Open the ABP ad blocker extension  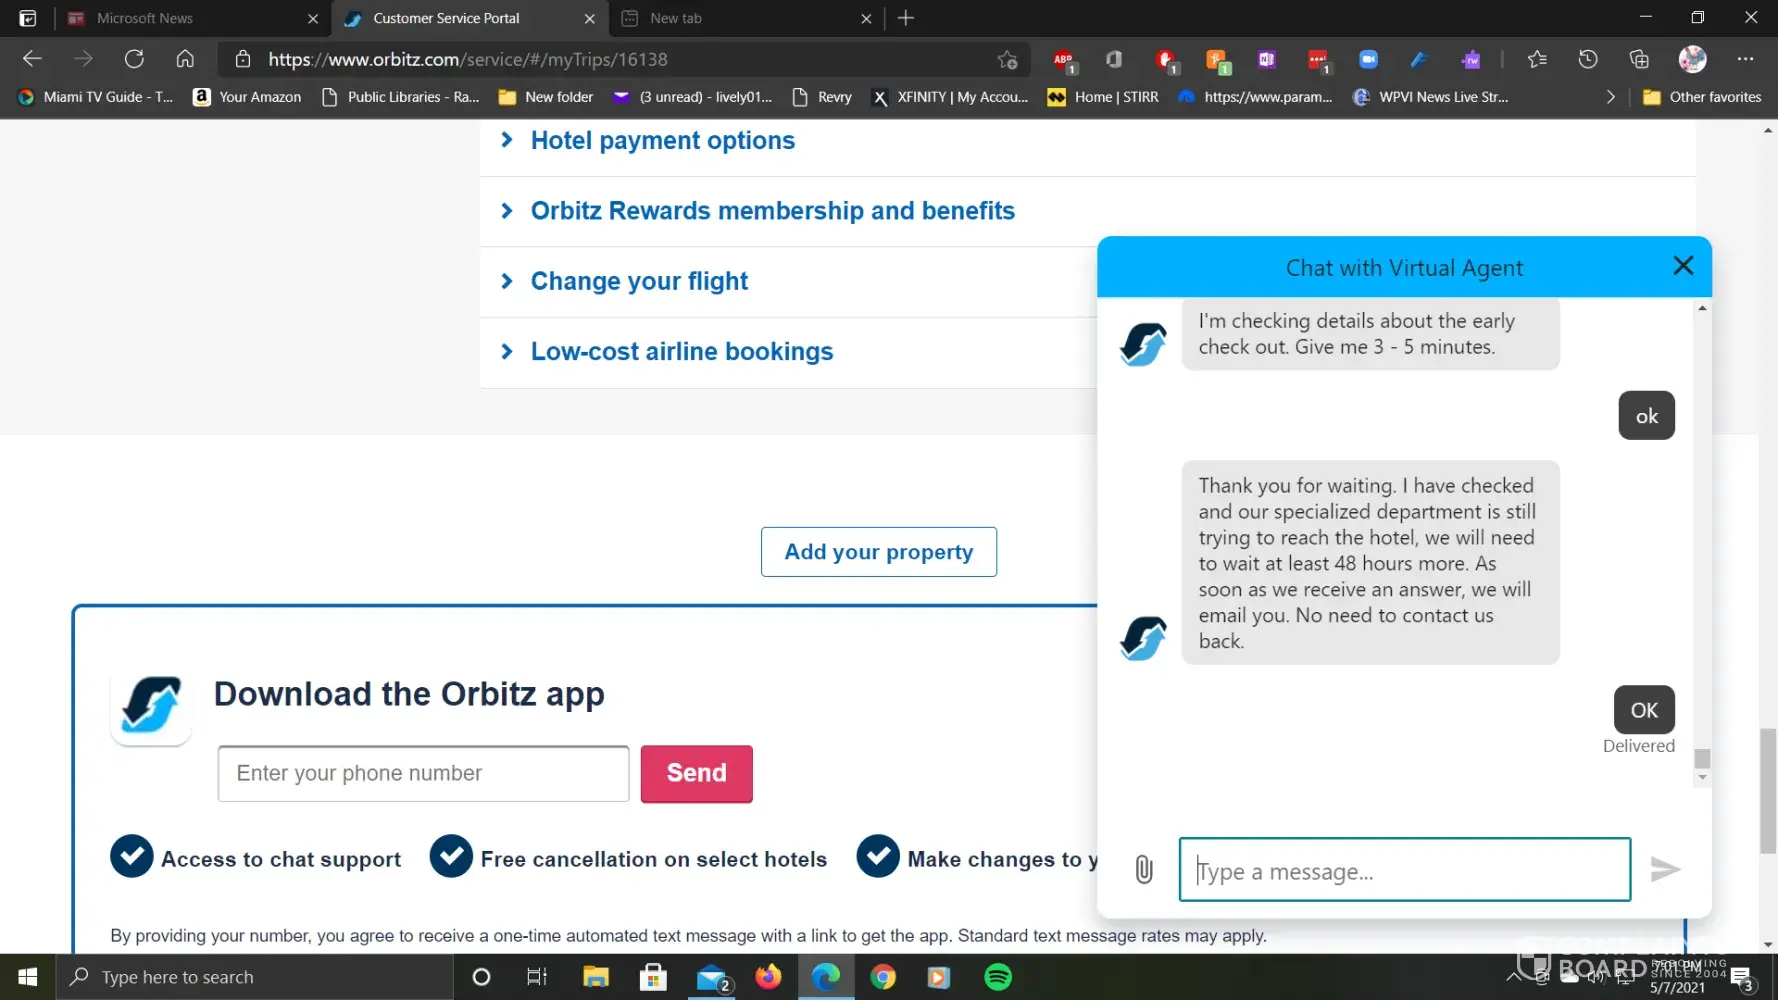click(1064, 60)
